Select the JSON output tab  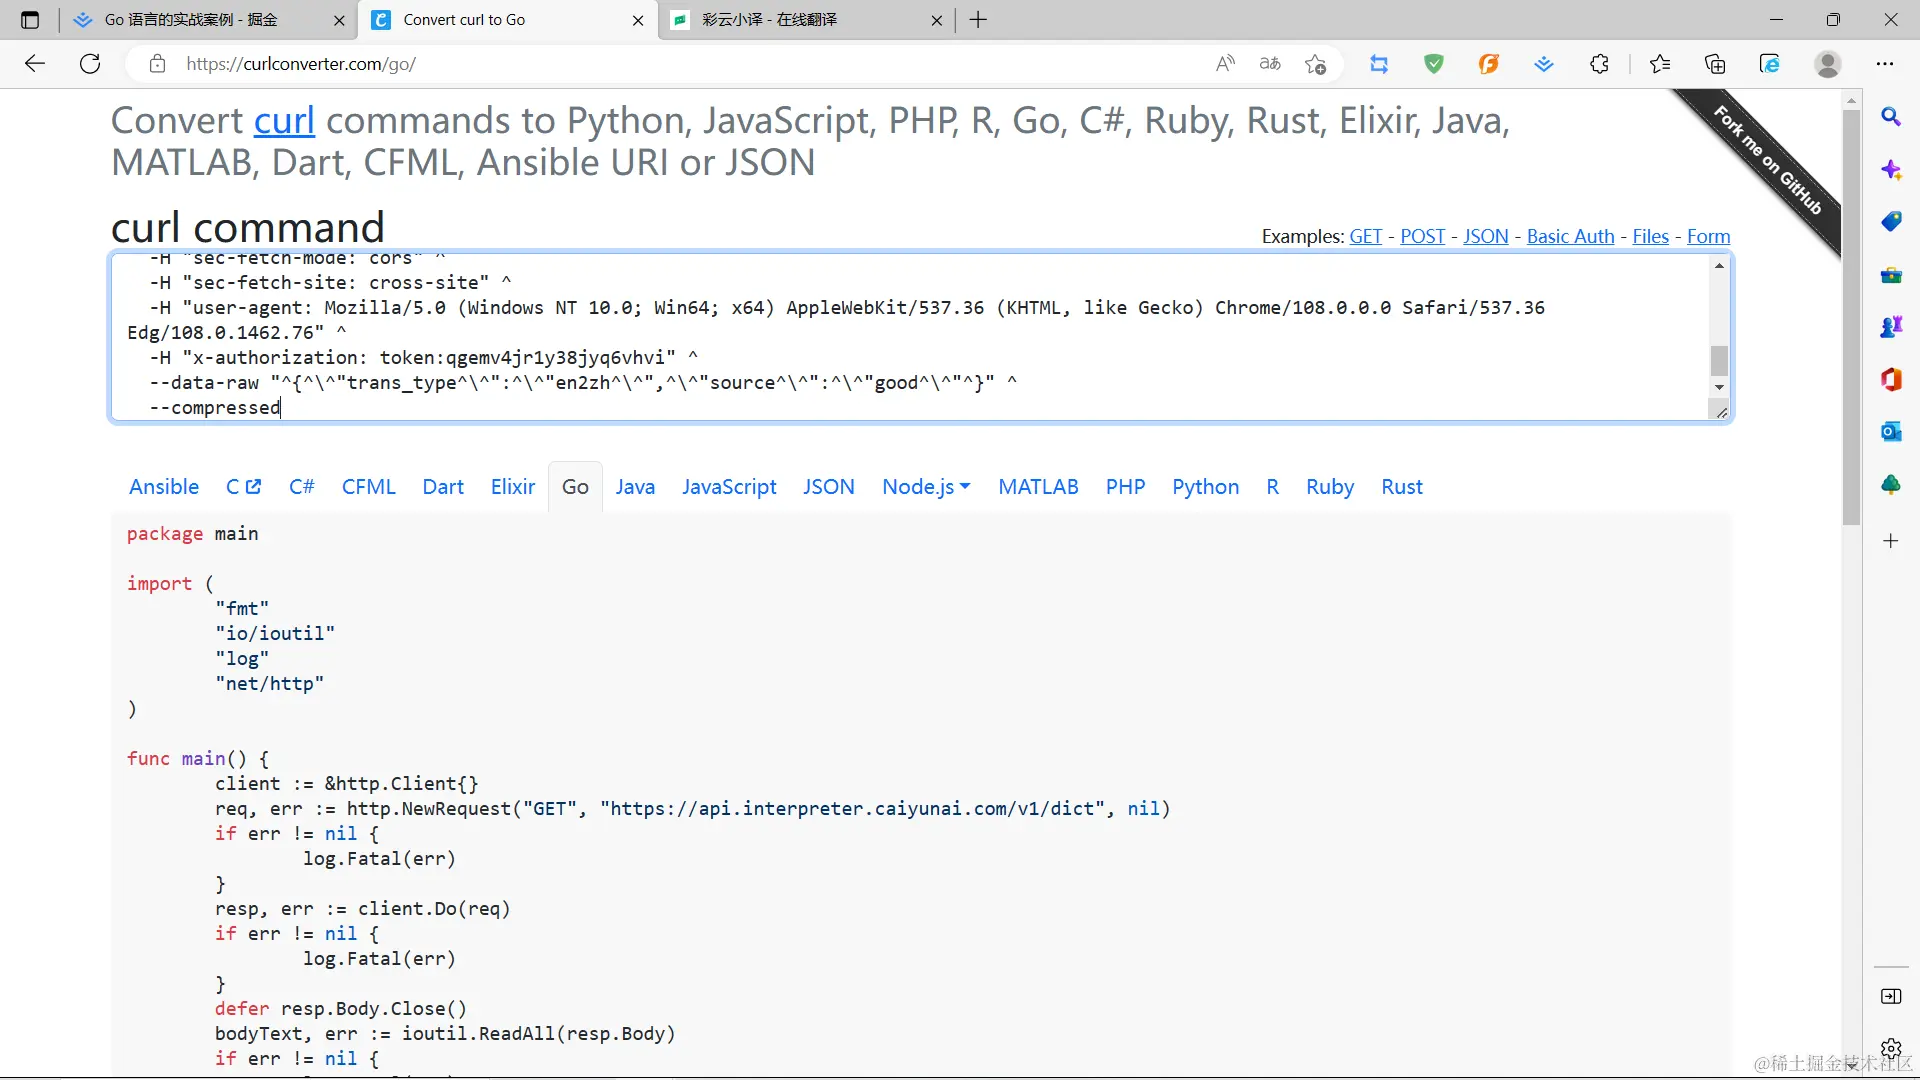tap(828, 487)
